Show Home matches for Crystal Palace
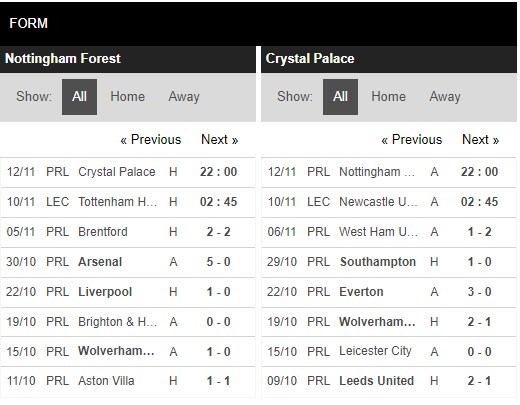Screen dimensions: 520x405 tap(389, 97)
